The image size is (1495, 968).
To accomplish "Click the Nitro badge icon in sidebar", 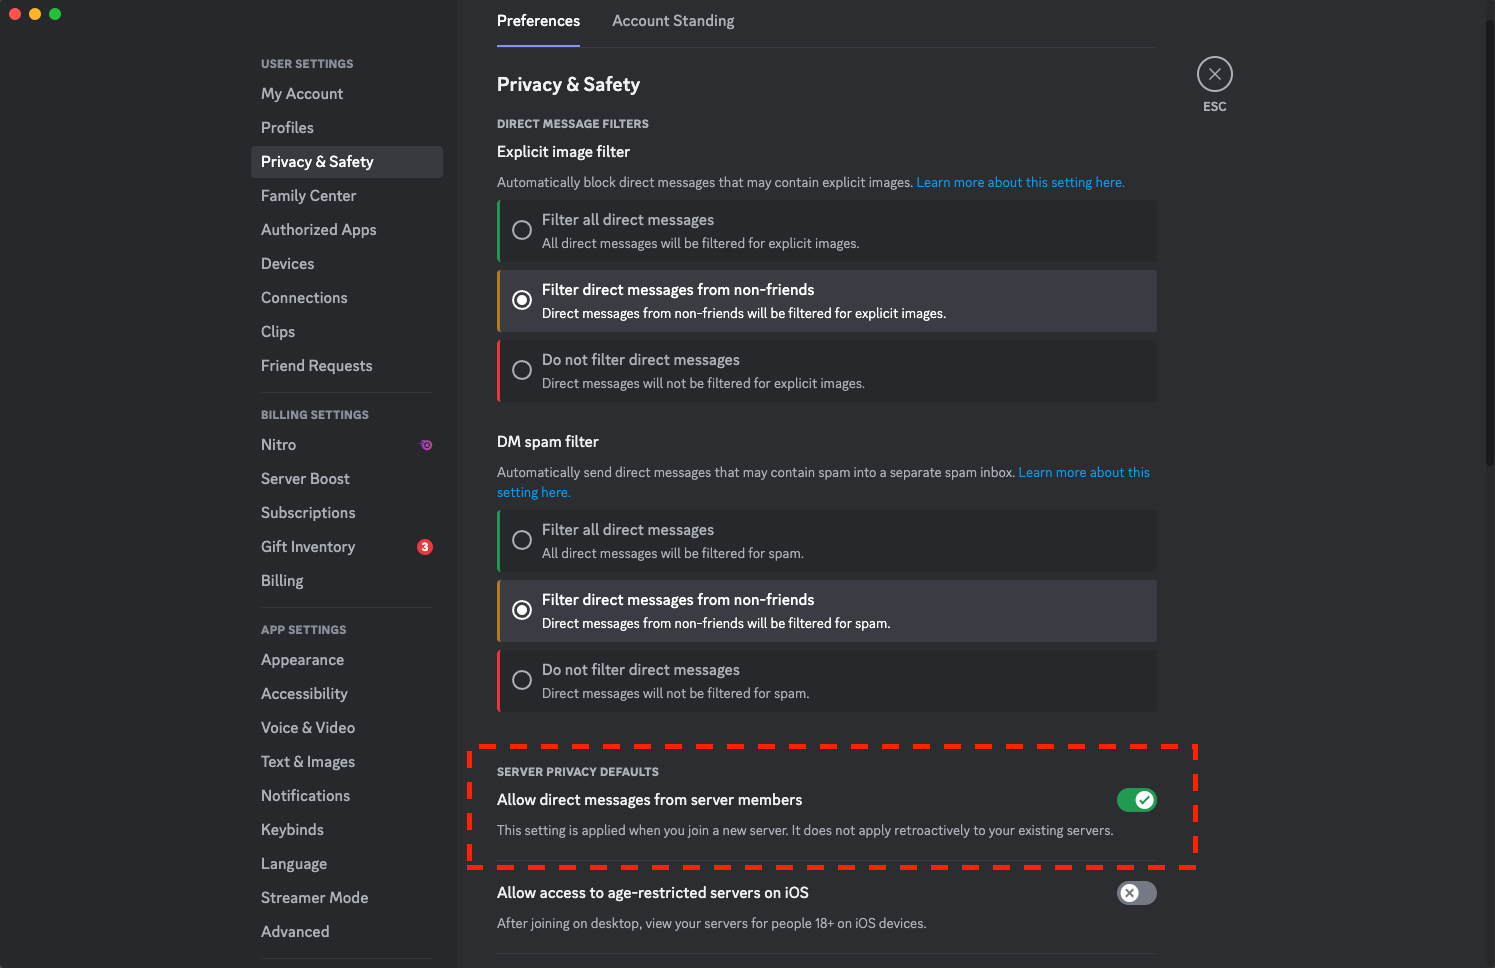I will coord(426,445).
